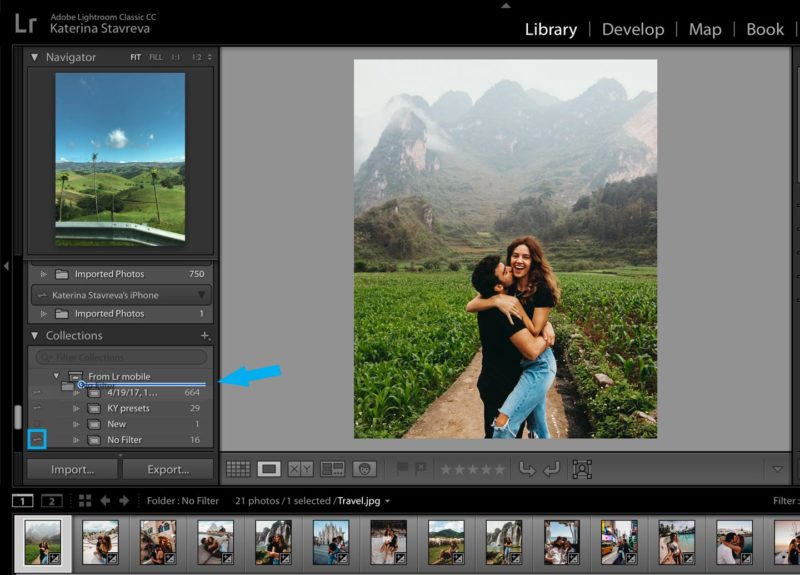Toggle sync for No Filter collection
Viewport: 800px width, 575px height.
point(37,439)
